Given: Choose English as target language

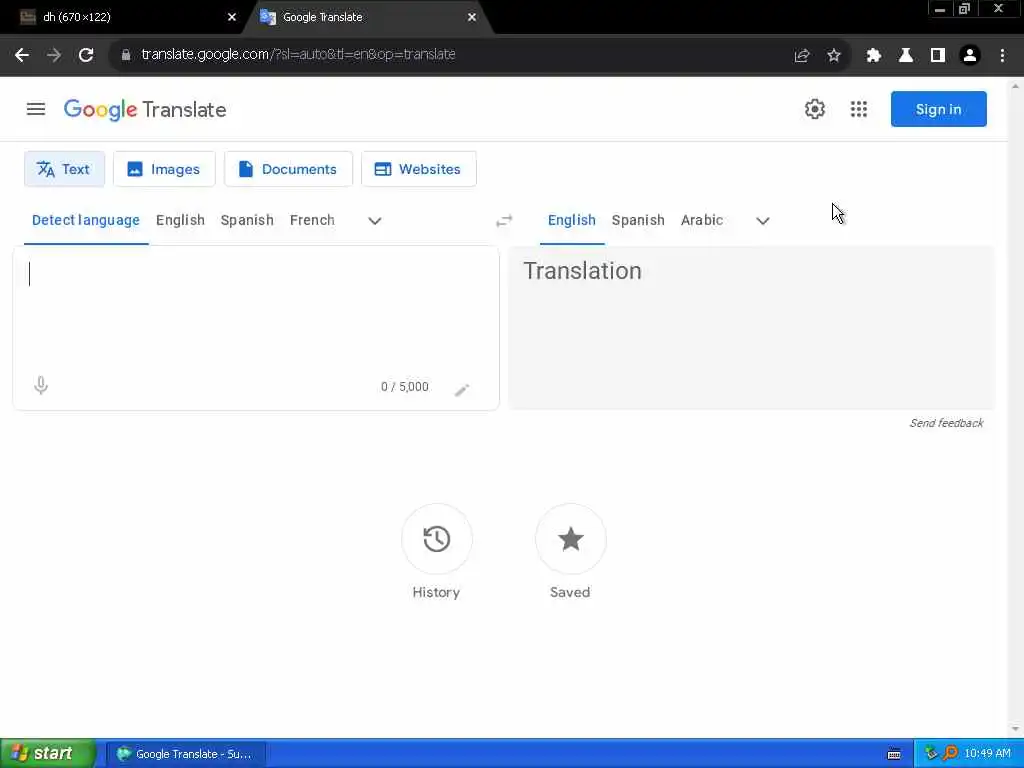Looking at the screenshot, I should [571, 220].
